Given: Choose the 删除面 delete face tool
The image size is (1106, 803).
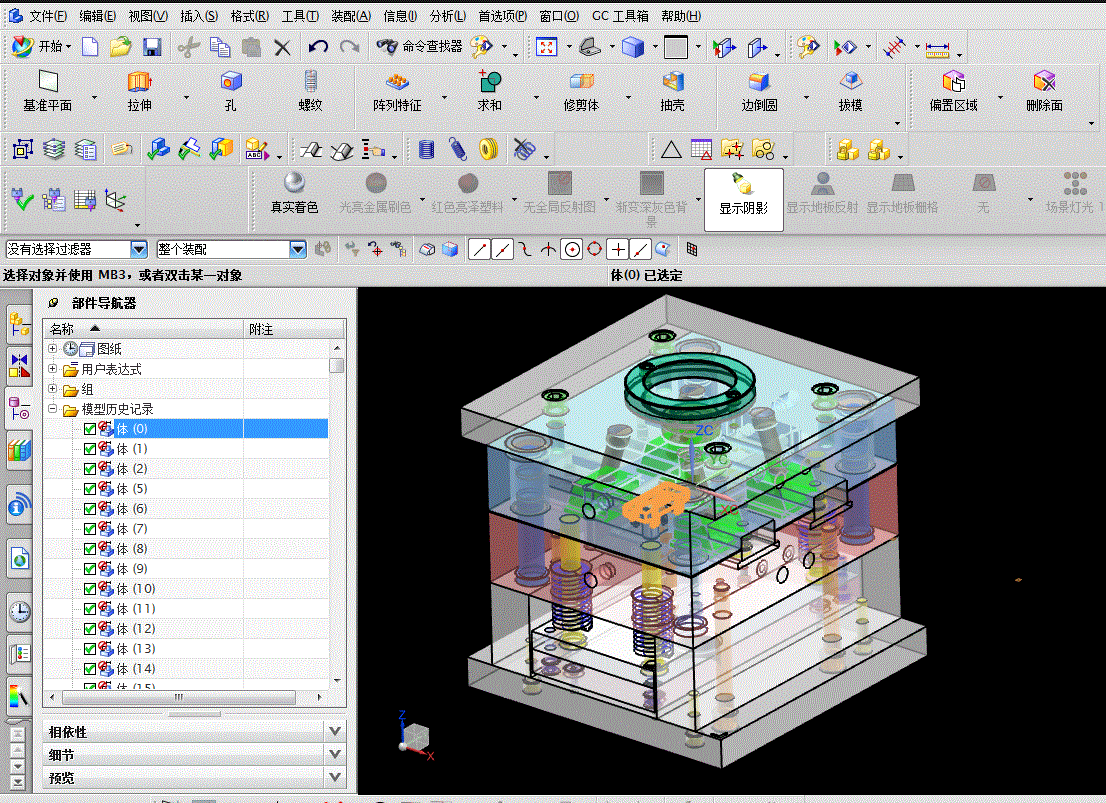Looking at the screenshot, I should coord(1045,92).
